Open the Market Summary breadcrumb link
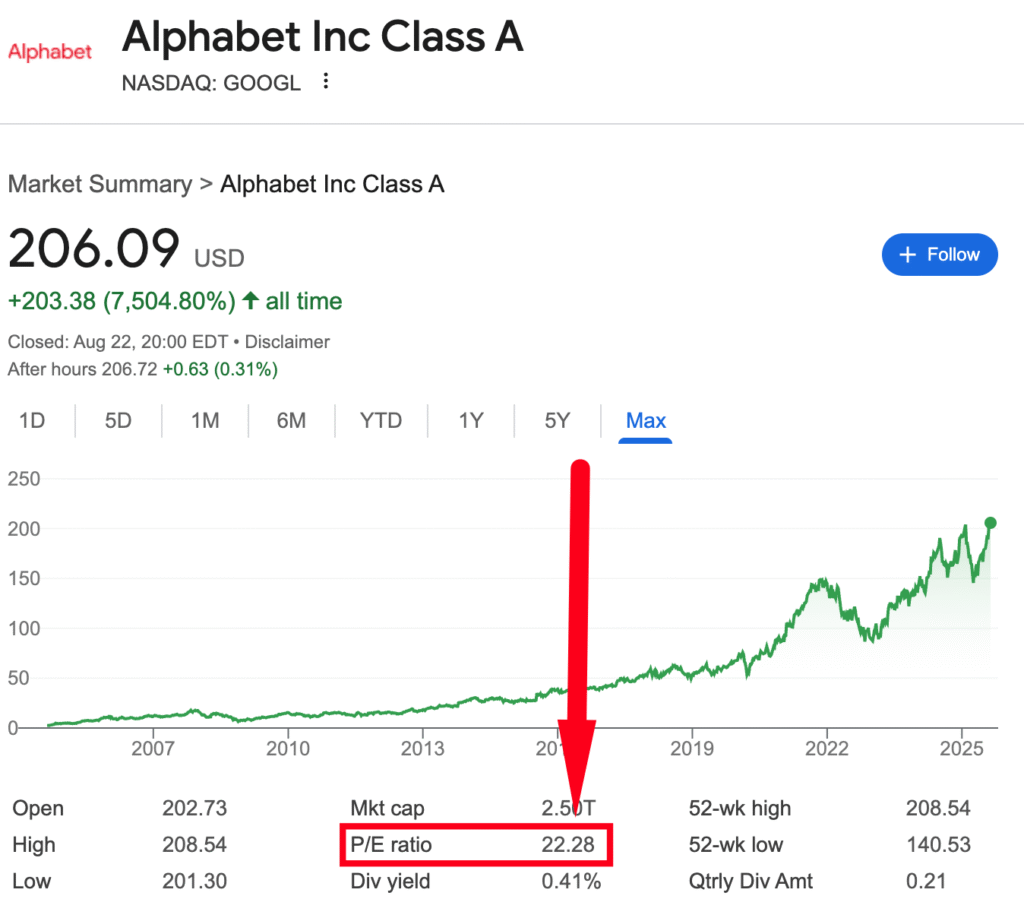 pos(99,184)
